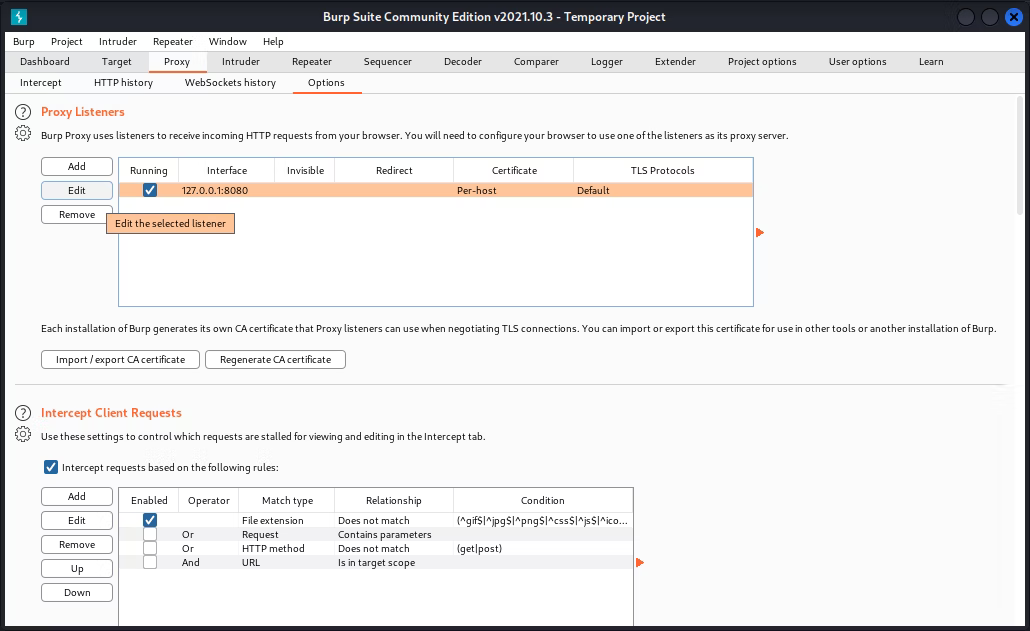The width and height of the screenshot is (1030, 631).
Task: Switch to the Intruder main tab
Action: (x=240, y=62)
